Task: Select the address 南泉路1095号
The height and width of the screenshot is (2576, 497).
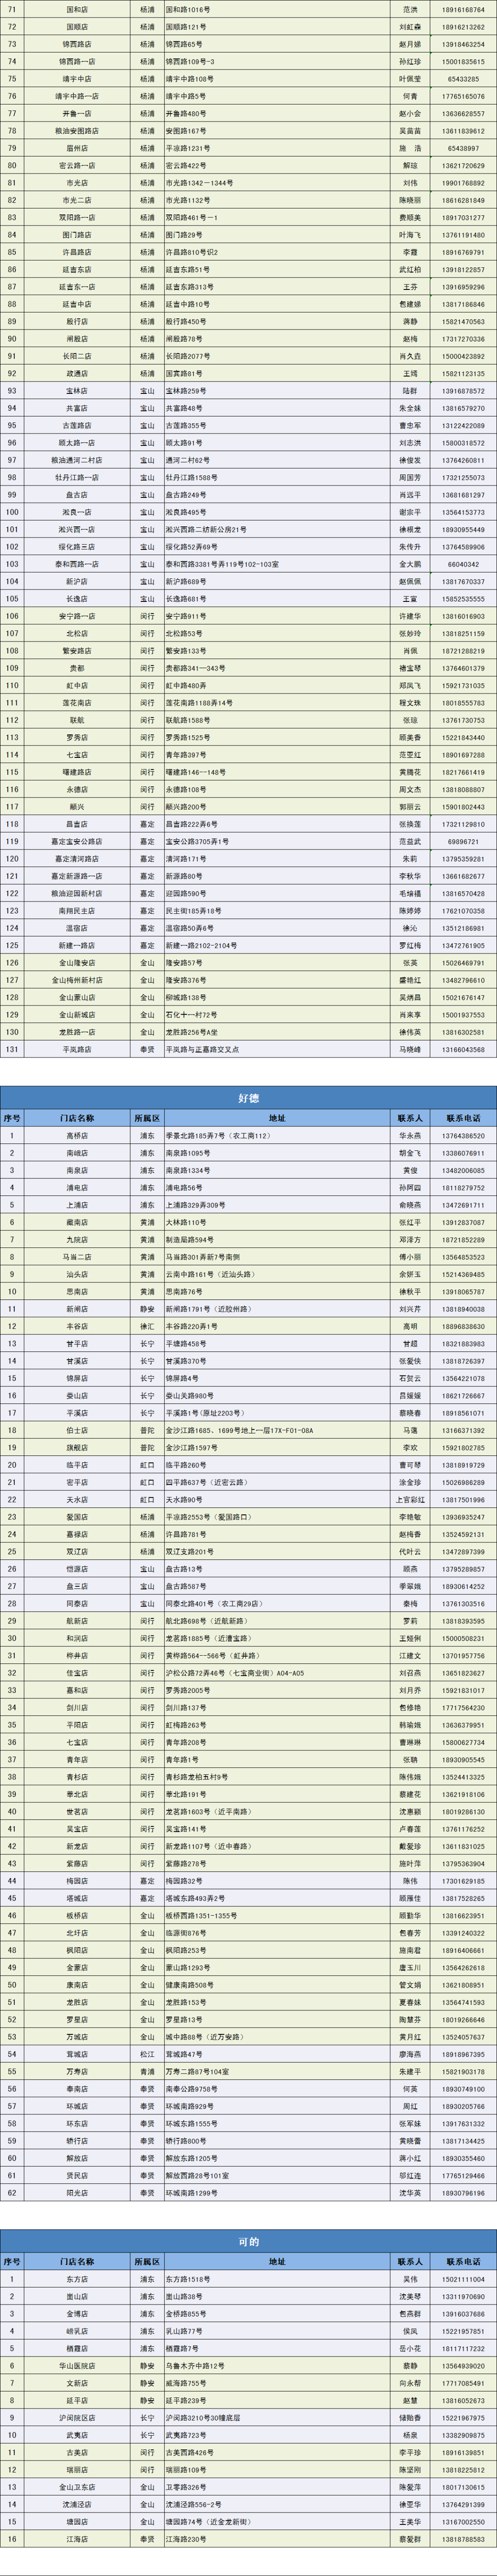Action: 188,1153
